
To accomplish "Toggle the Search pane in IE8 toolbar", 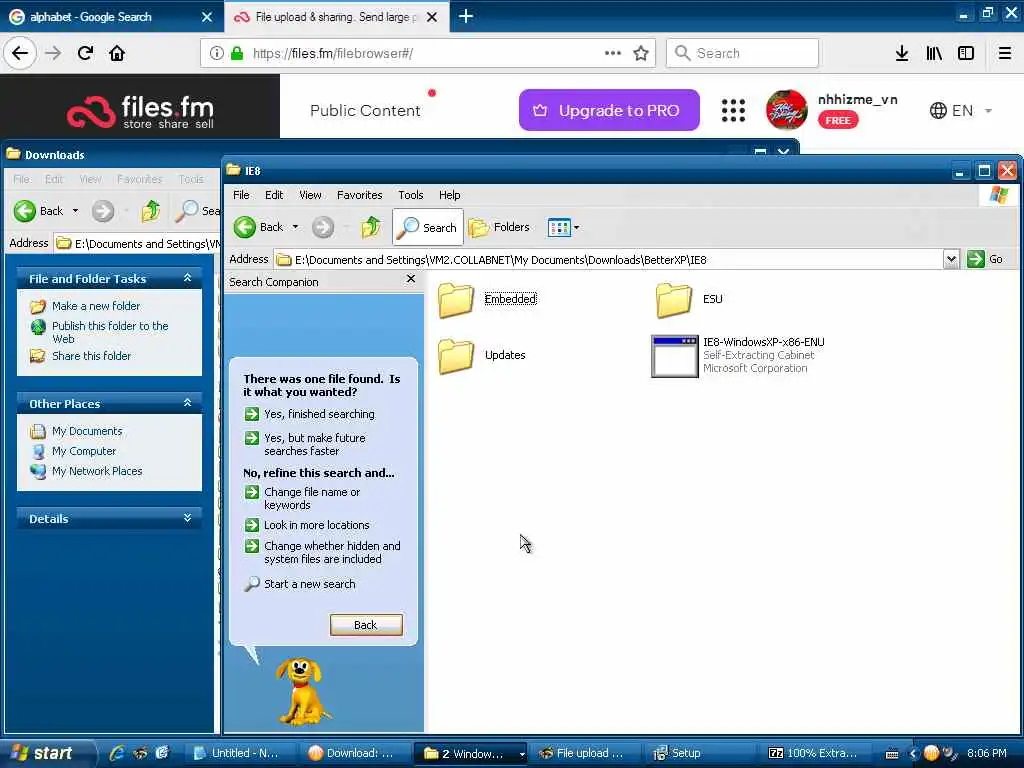I will click(x=428, y=227).
